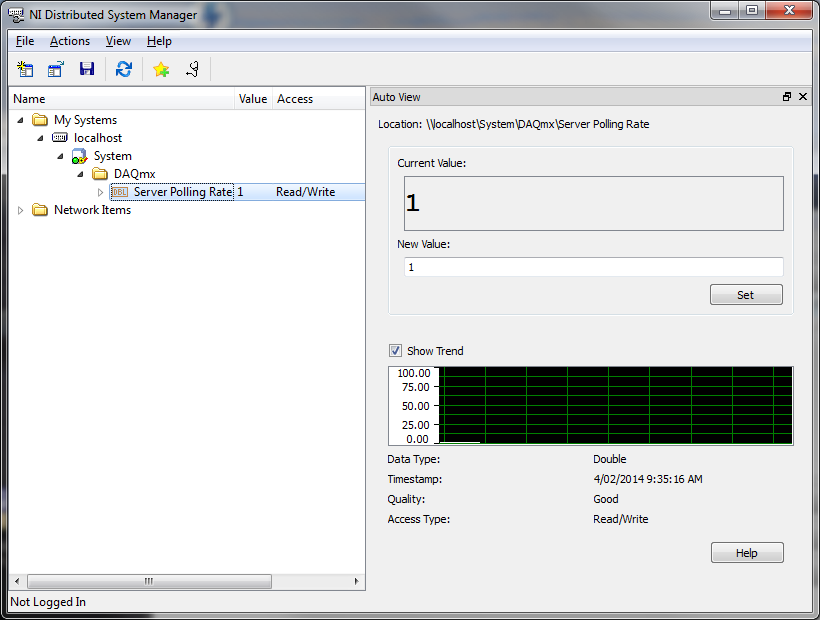This screenshot has width=820, height=620.
Task: Click the 100.00 axis label on the trend
Action: click(x=414, y=373)
